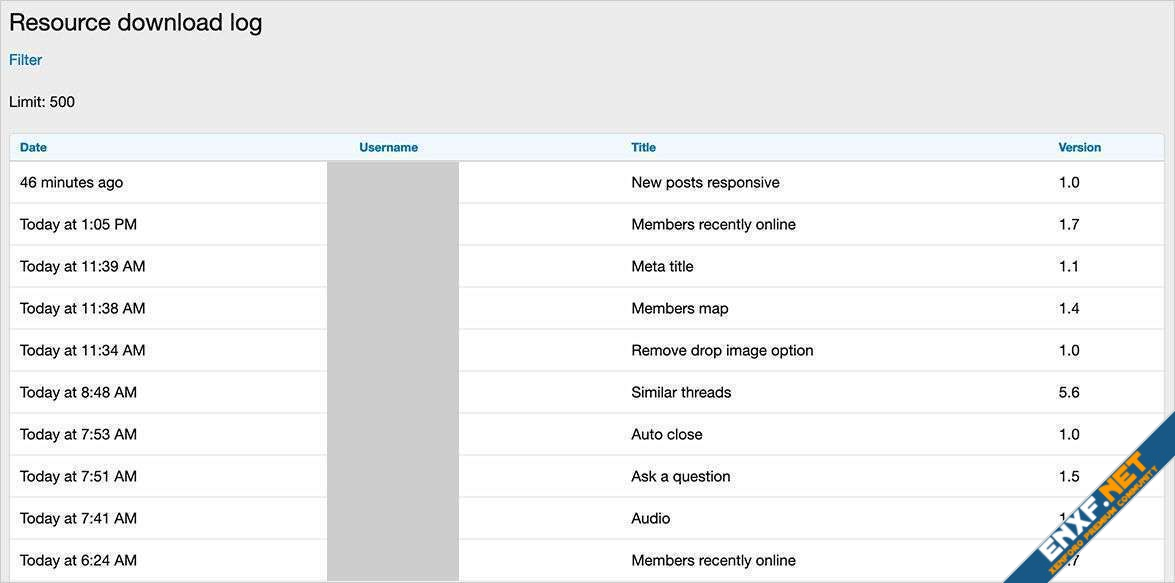Viewport: 1175px width, 583px height.
Task: Select the "New posts responsive" title
Action: (x=705, y=183)
